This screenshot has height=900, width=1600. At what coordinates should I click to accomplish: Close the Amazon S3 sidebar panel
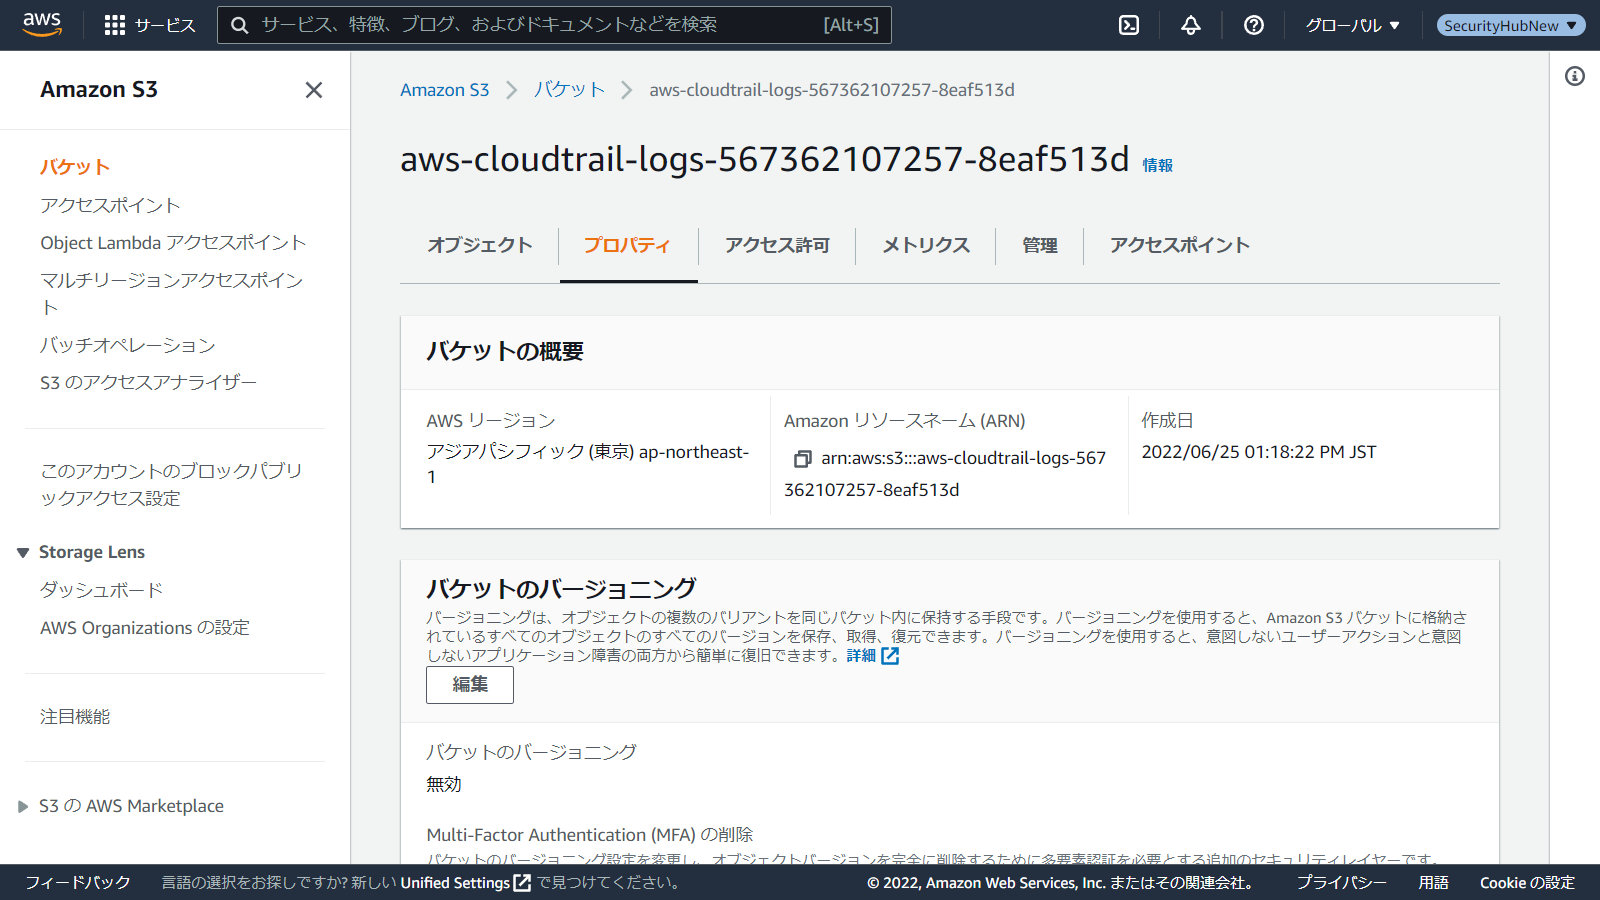click(313, 90)
